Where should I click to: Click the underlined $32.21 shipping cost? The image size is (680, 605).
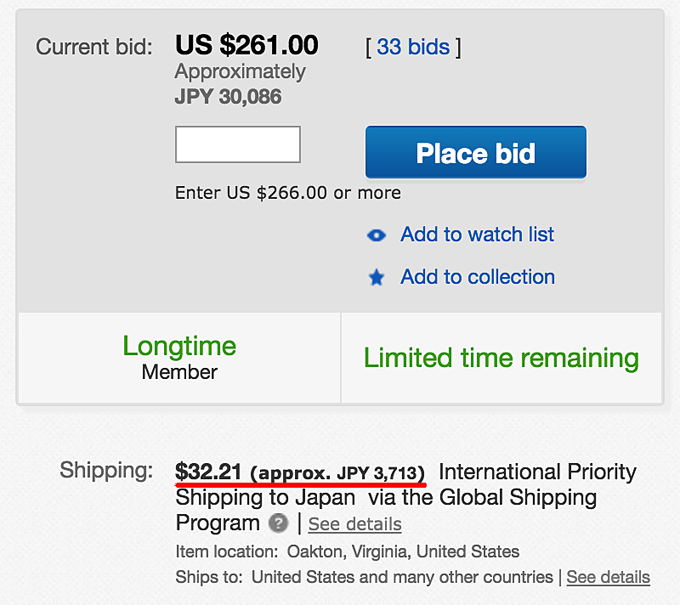tap(208, 472)
